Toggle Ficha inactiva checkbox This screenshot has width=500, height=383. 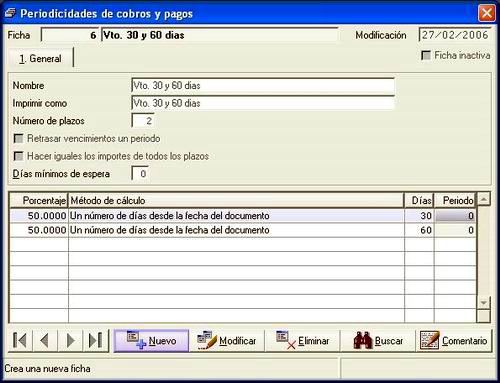426,55
